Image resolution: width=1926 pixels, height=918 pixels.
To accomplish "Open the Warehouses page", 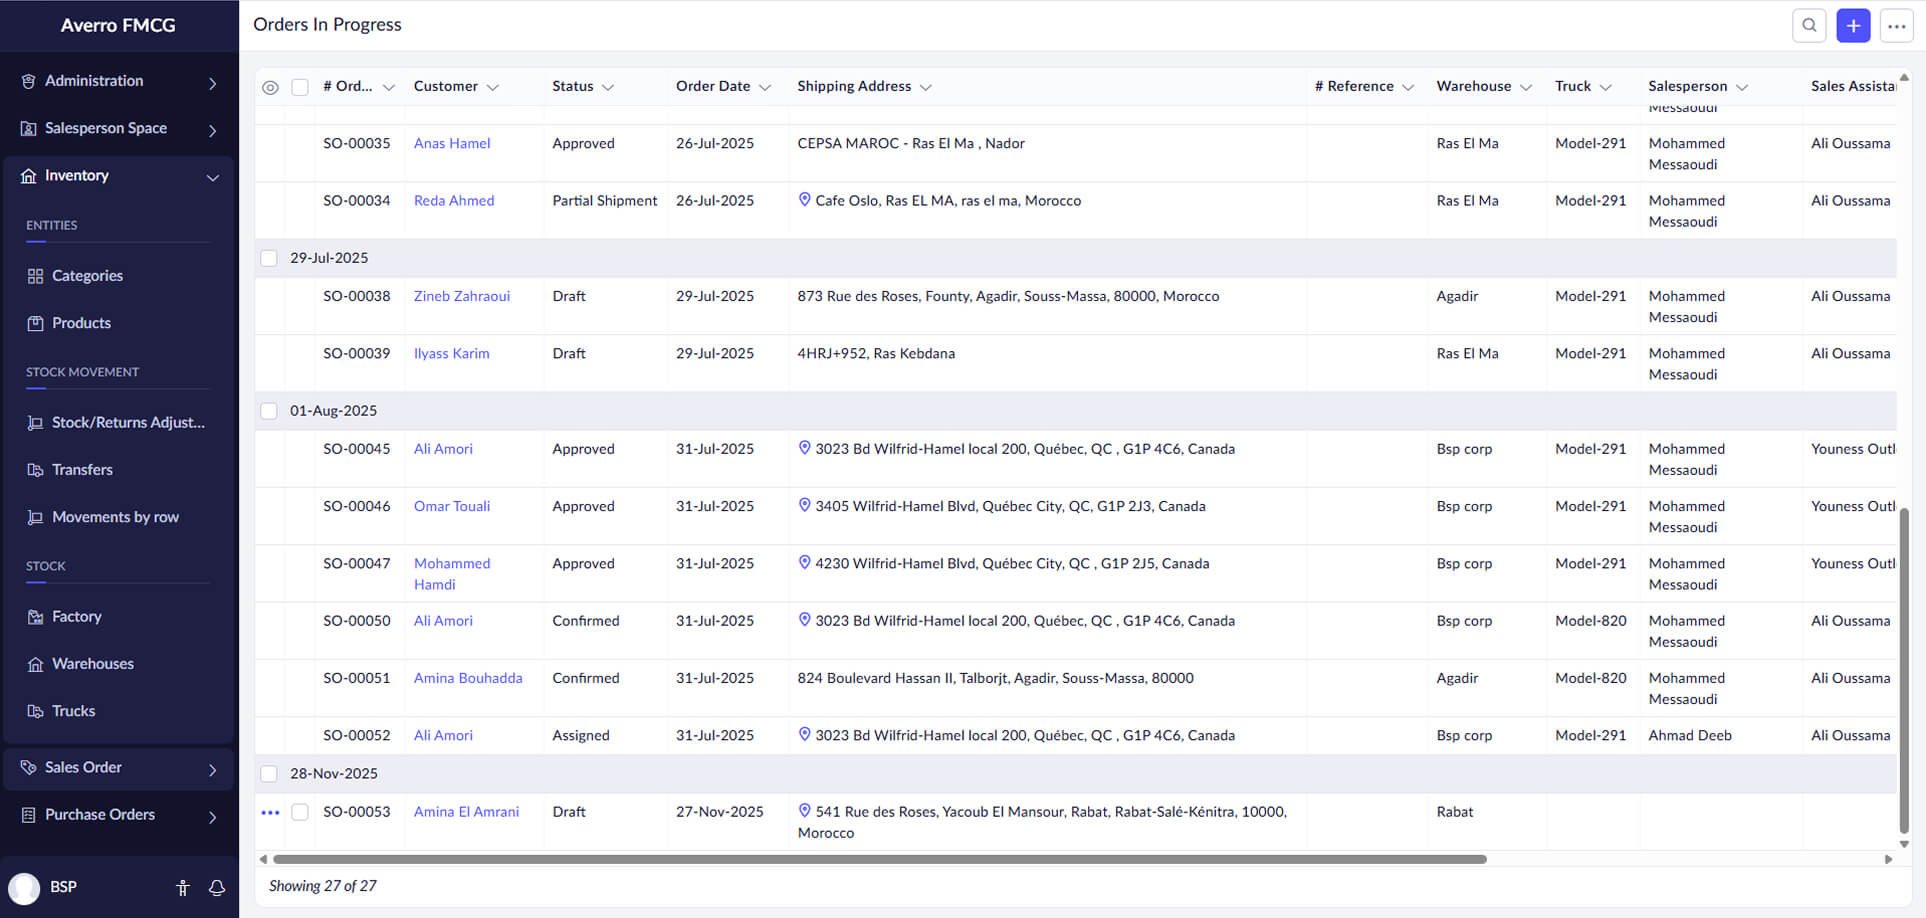I will pyautogui.click(x=92, y=663).
